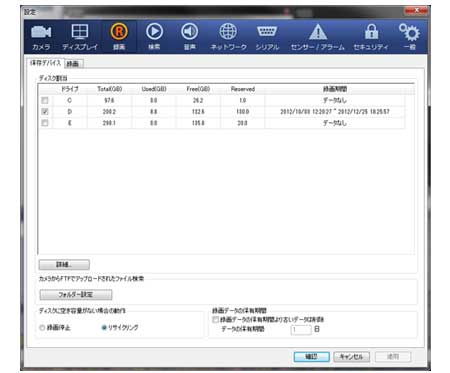This screenshot has height=373, width=450.
Task: Enable deletion of data older than retention period
Action: [x=216, y=319]
